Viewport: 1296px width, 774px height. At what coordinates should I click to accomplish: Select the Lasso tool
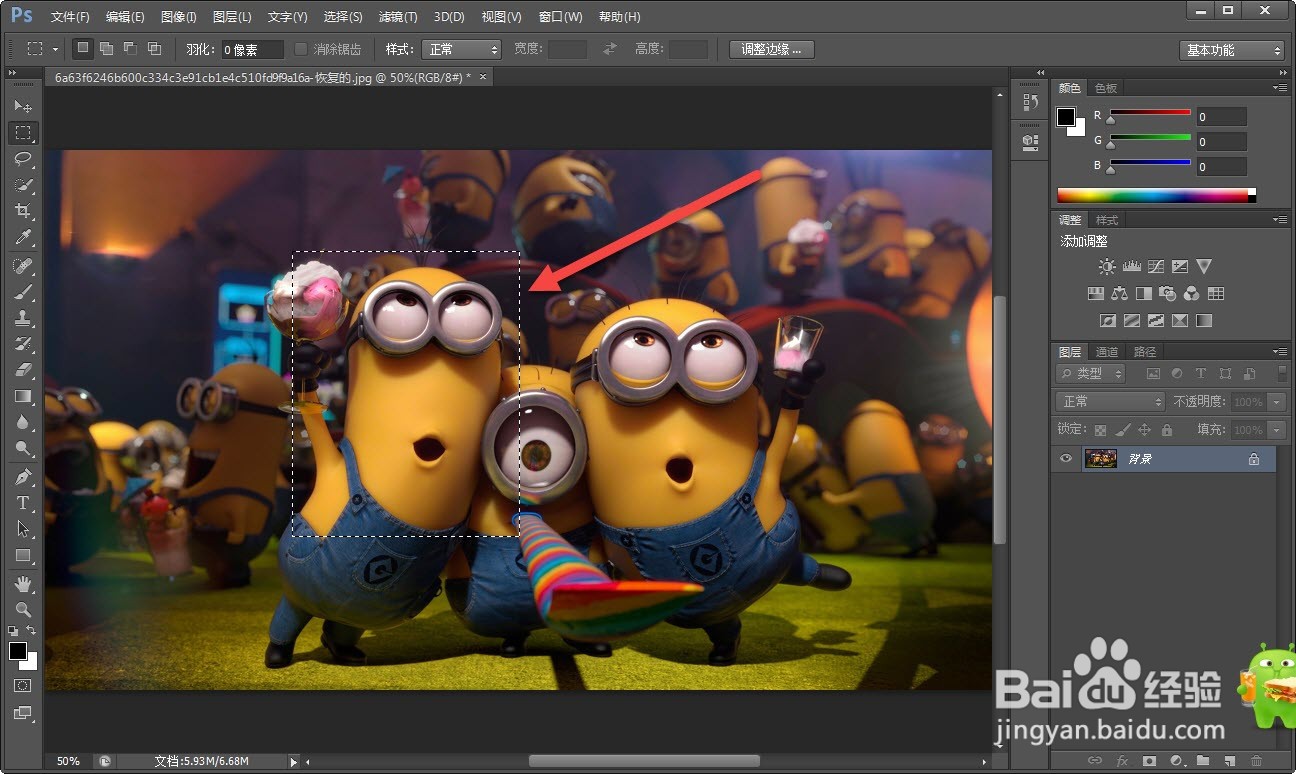click(x=23, y=159)
